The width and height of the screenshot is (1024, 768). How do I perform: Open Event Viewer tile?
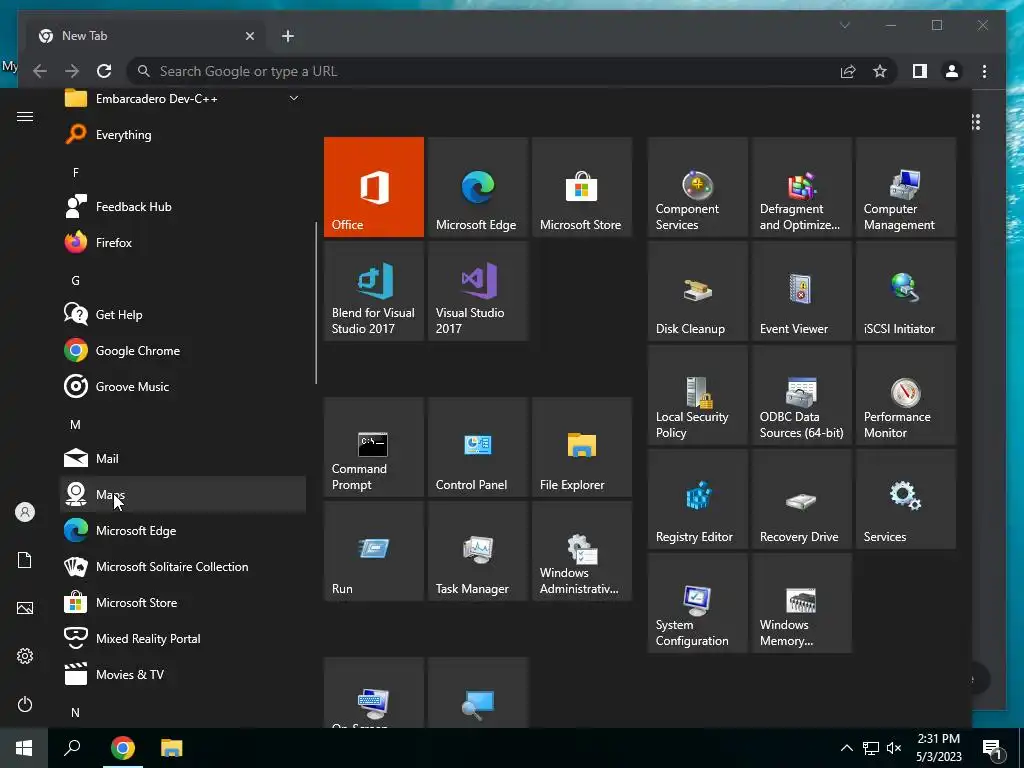pyautogui.click(x=801, y=291)
